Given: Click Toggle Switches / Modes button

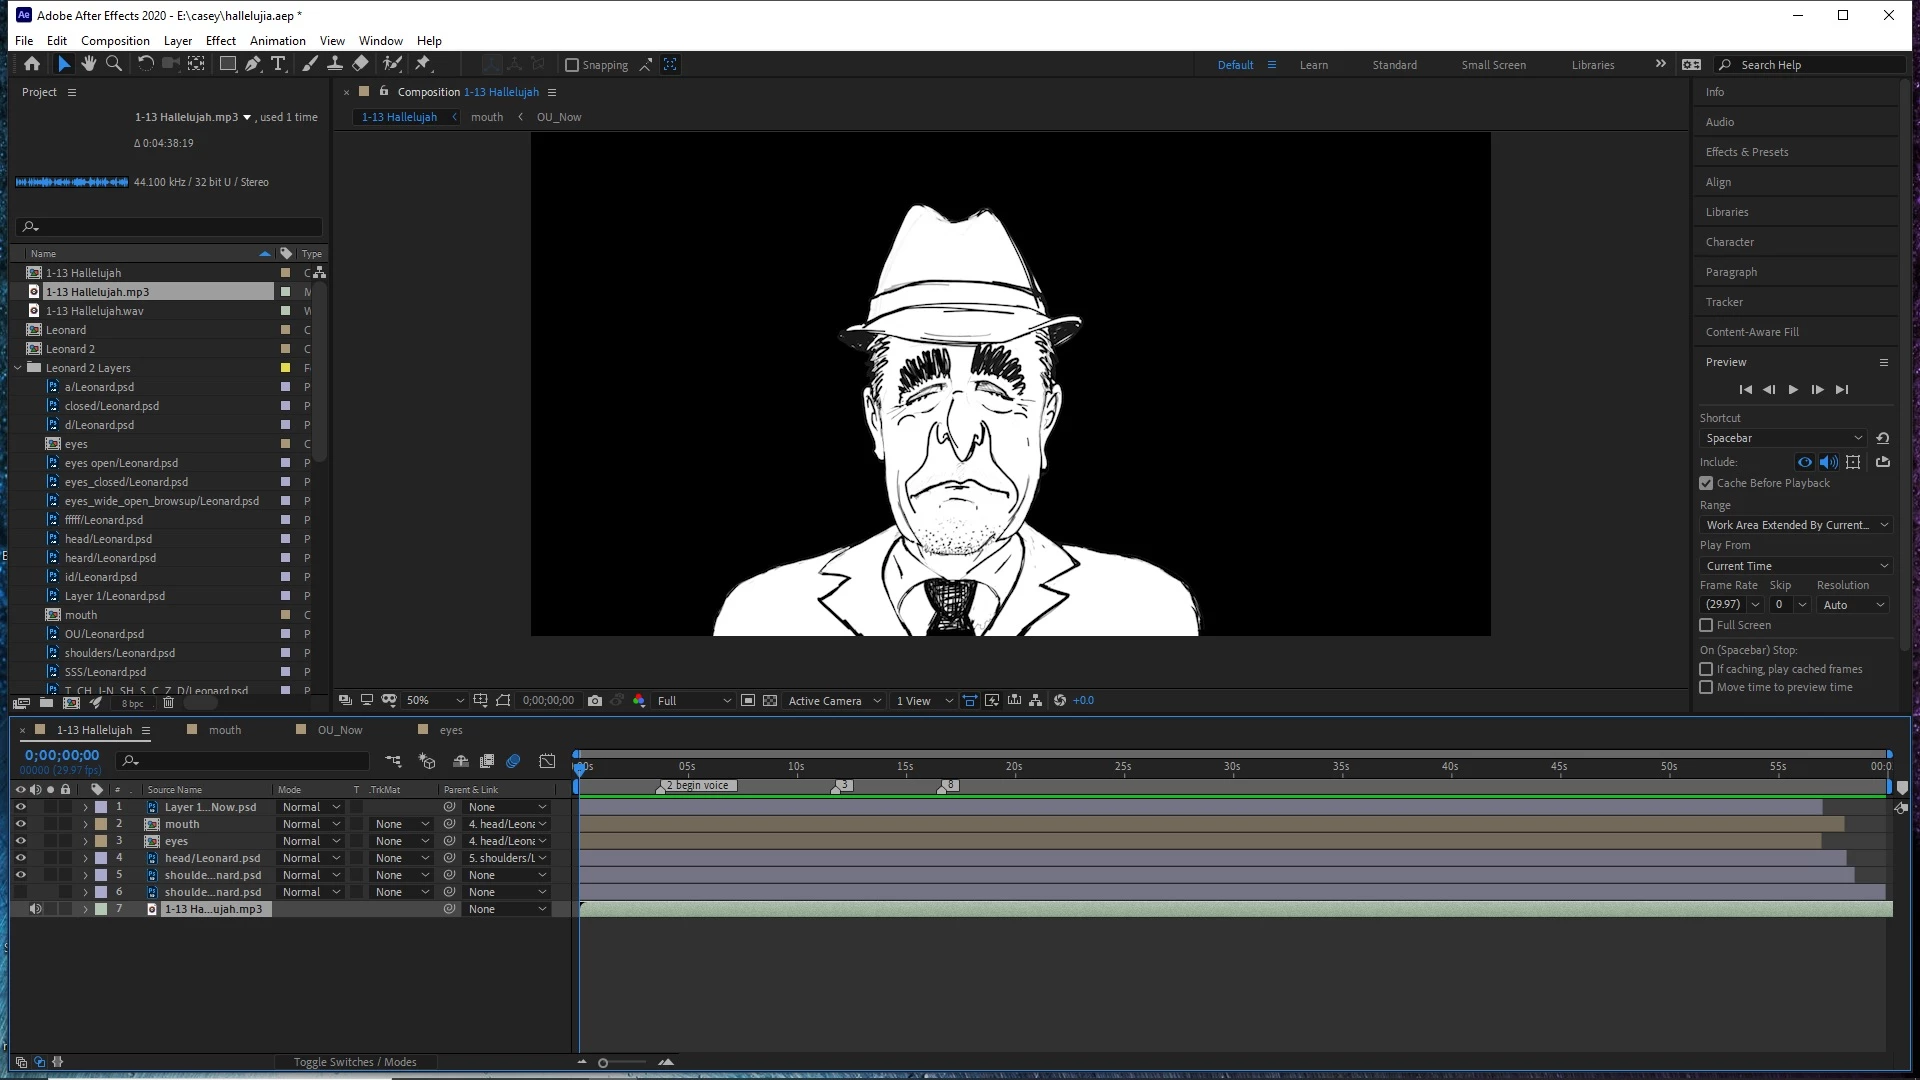Looking at the screenshot, I should click(355, 1062).
